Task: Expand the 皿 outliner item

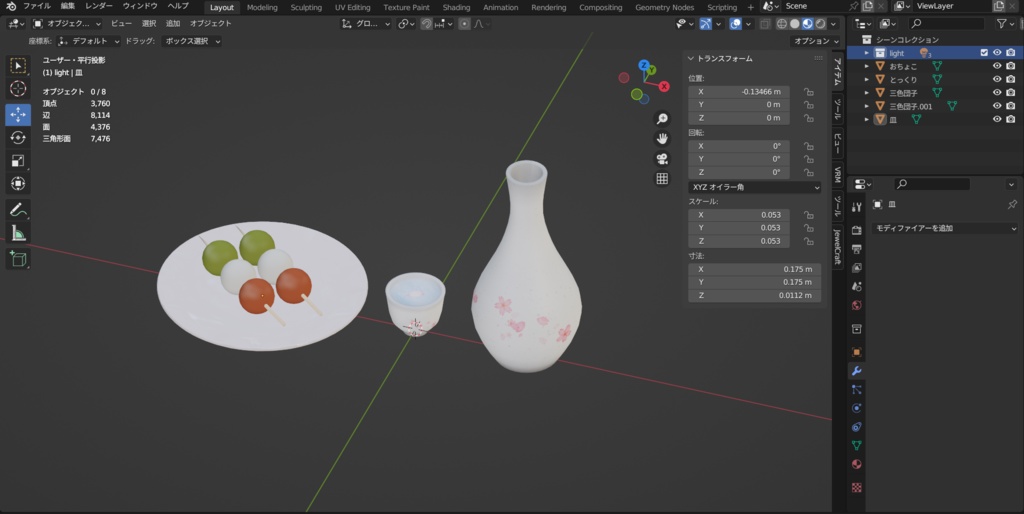Action: point(867,120)
